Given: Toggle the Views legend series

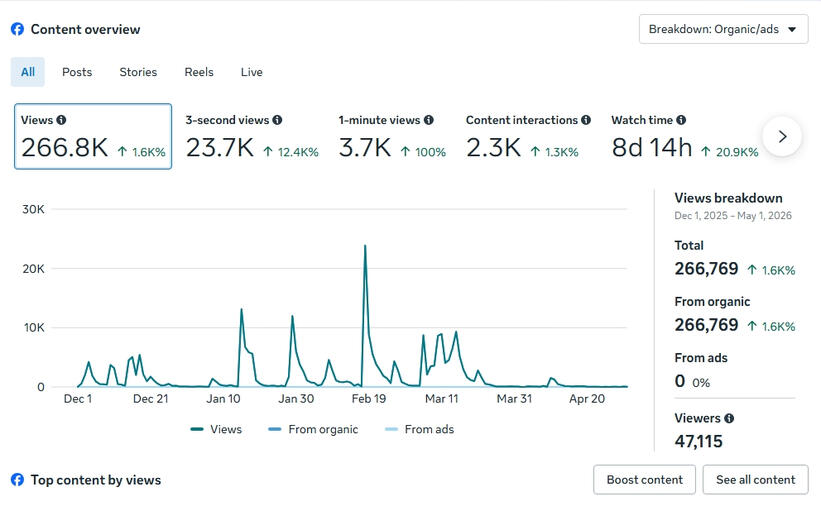Looking at the screenshot, I should tap(216, 429).
